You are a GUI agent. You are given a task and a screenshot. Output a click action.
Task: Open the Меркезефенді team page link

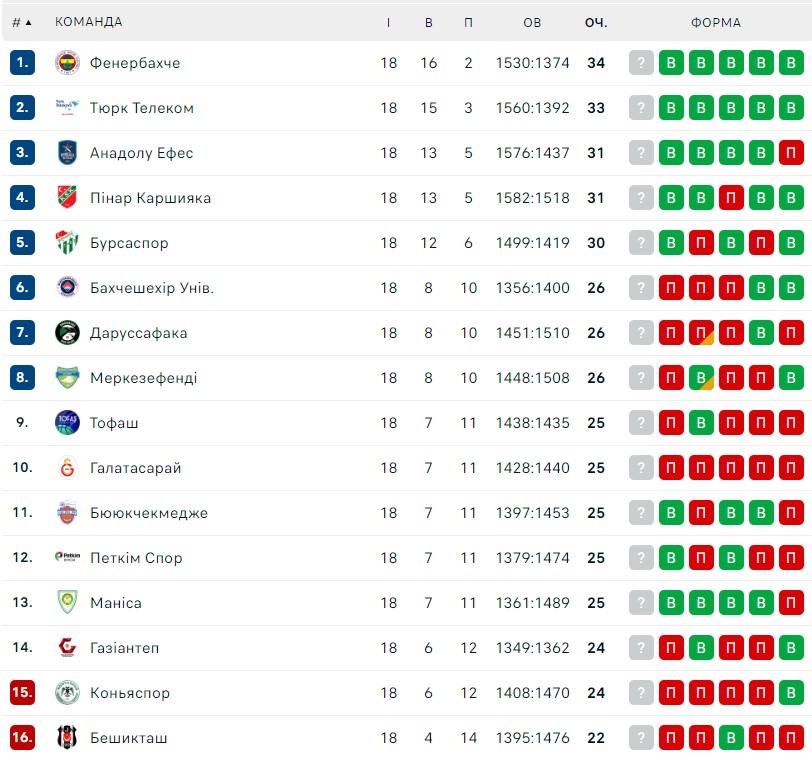click(x=143, y=377)
